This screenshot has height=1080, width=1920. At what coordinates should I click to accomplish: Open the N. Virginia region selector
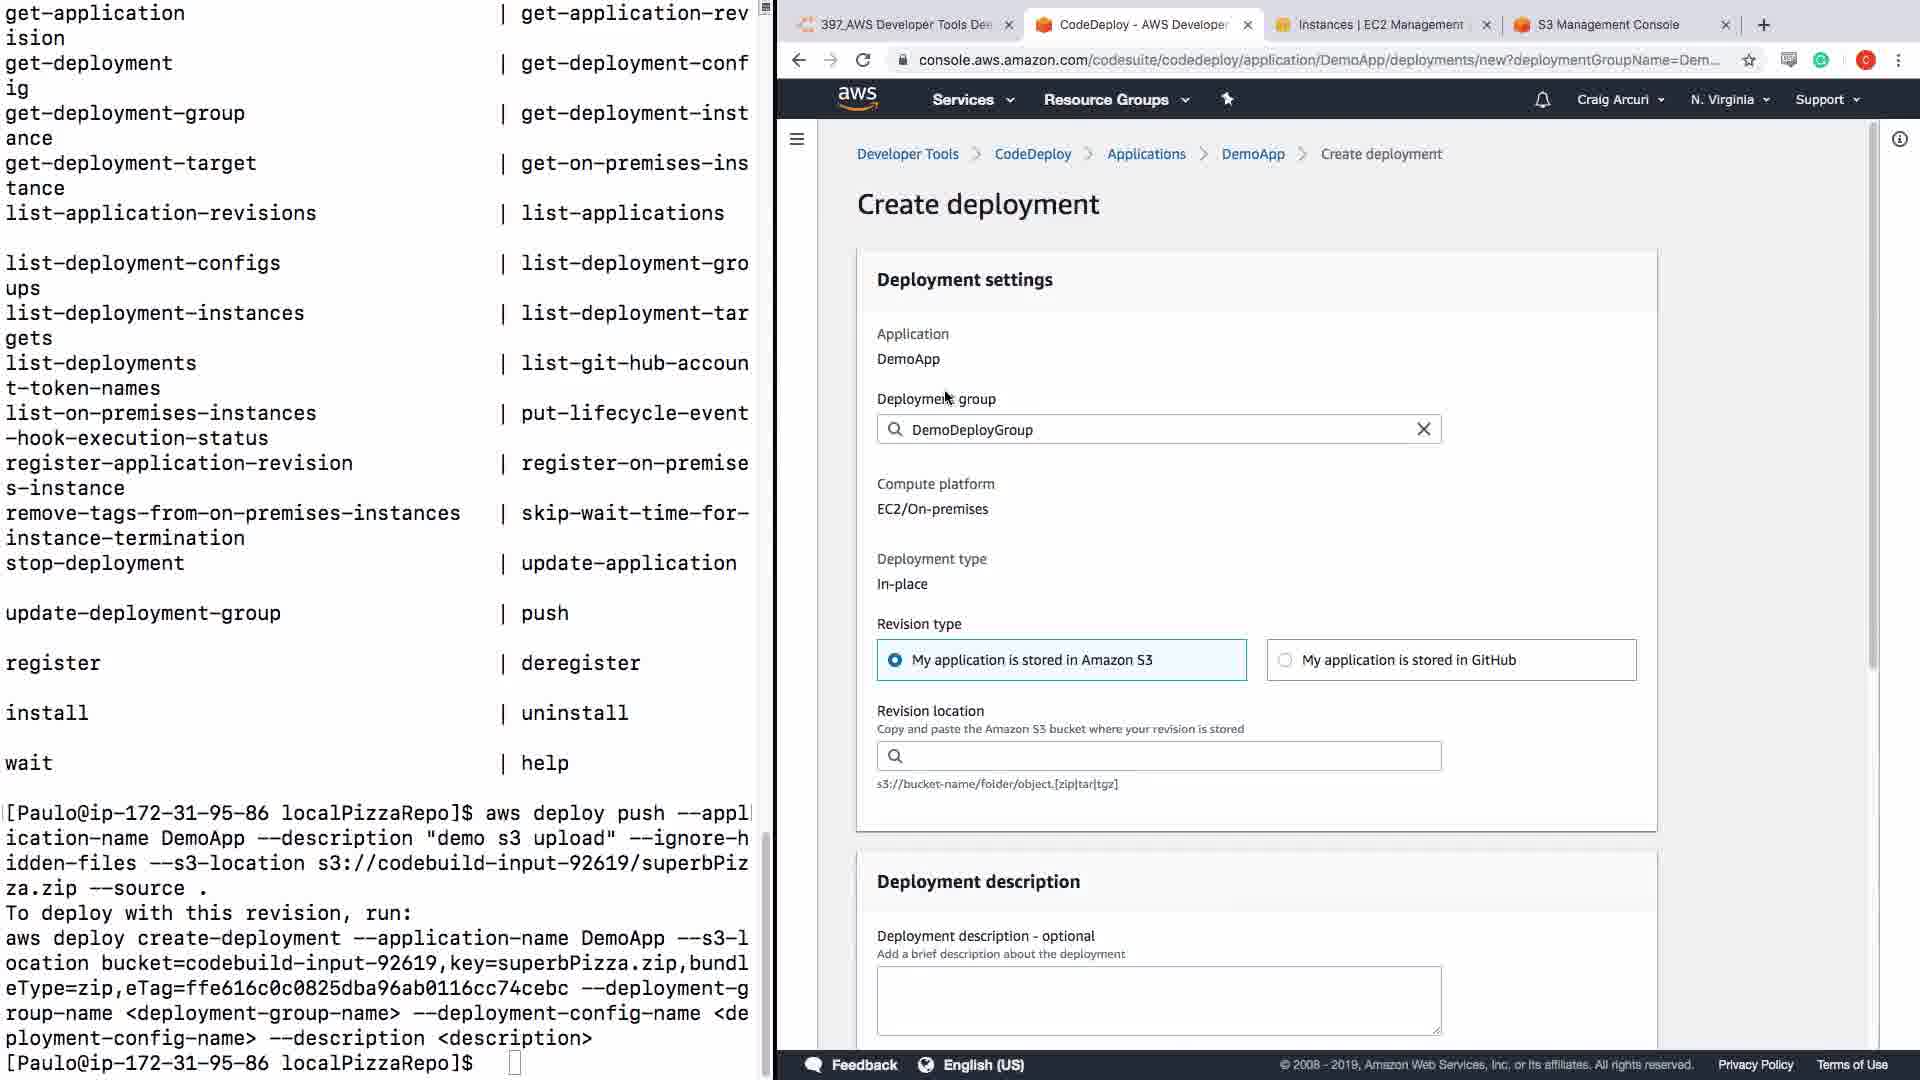point(1729,100)
